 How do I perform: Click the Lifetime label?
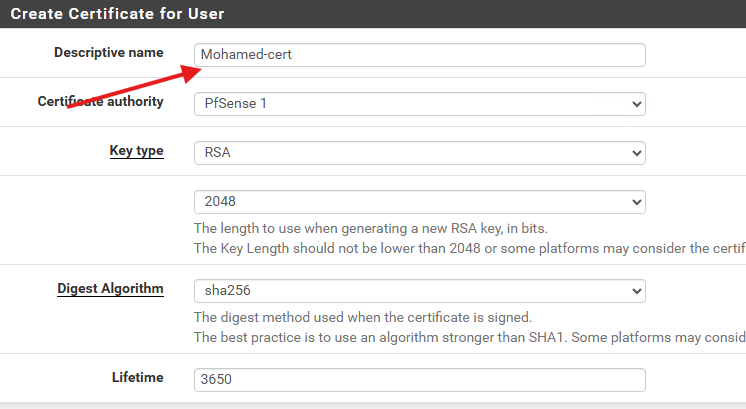click(x=137, y=377)
